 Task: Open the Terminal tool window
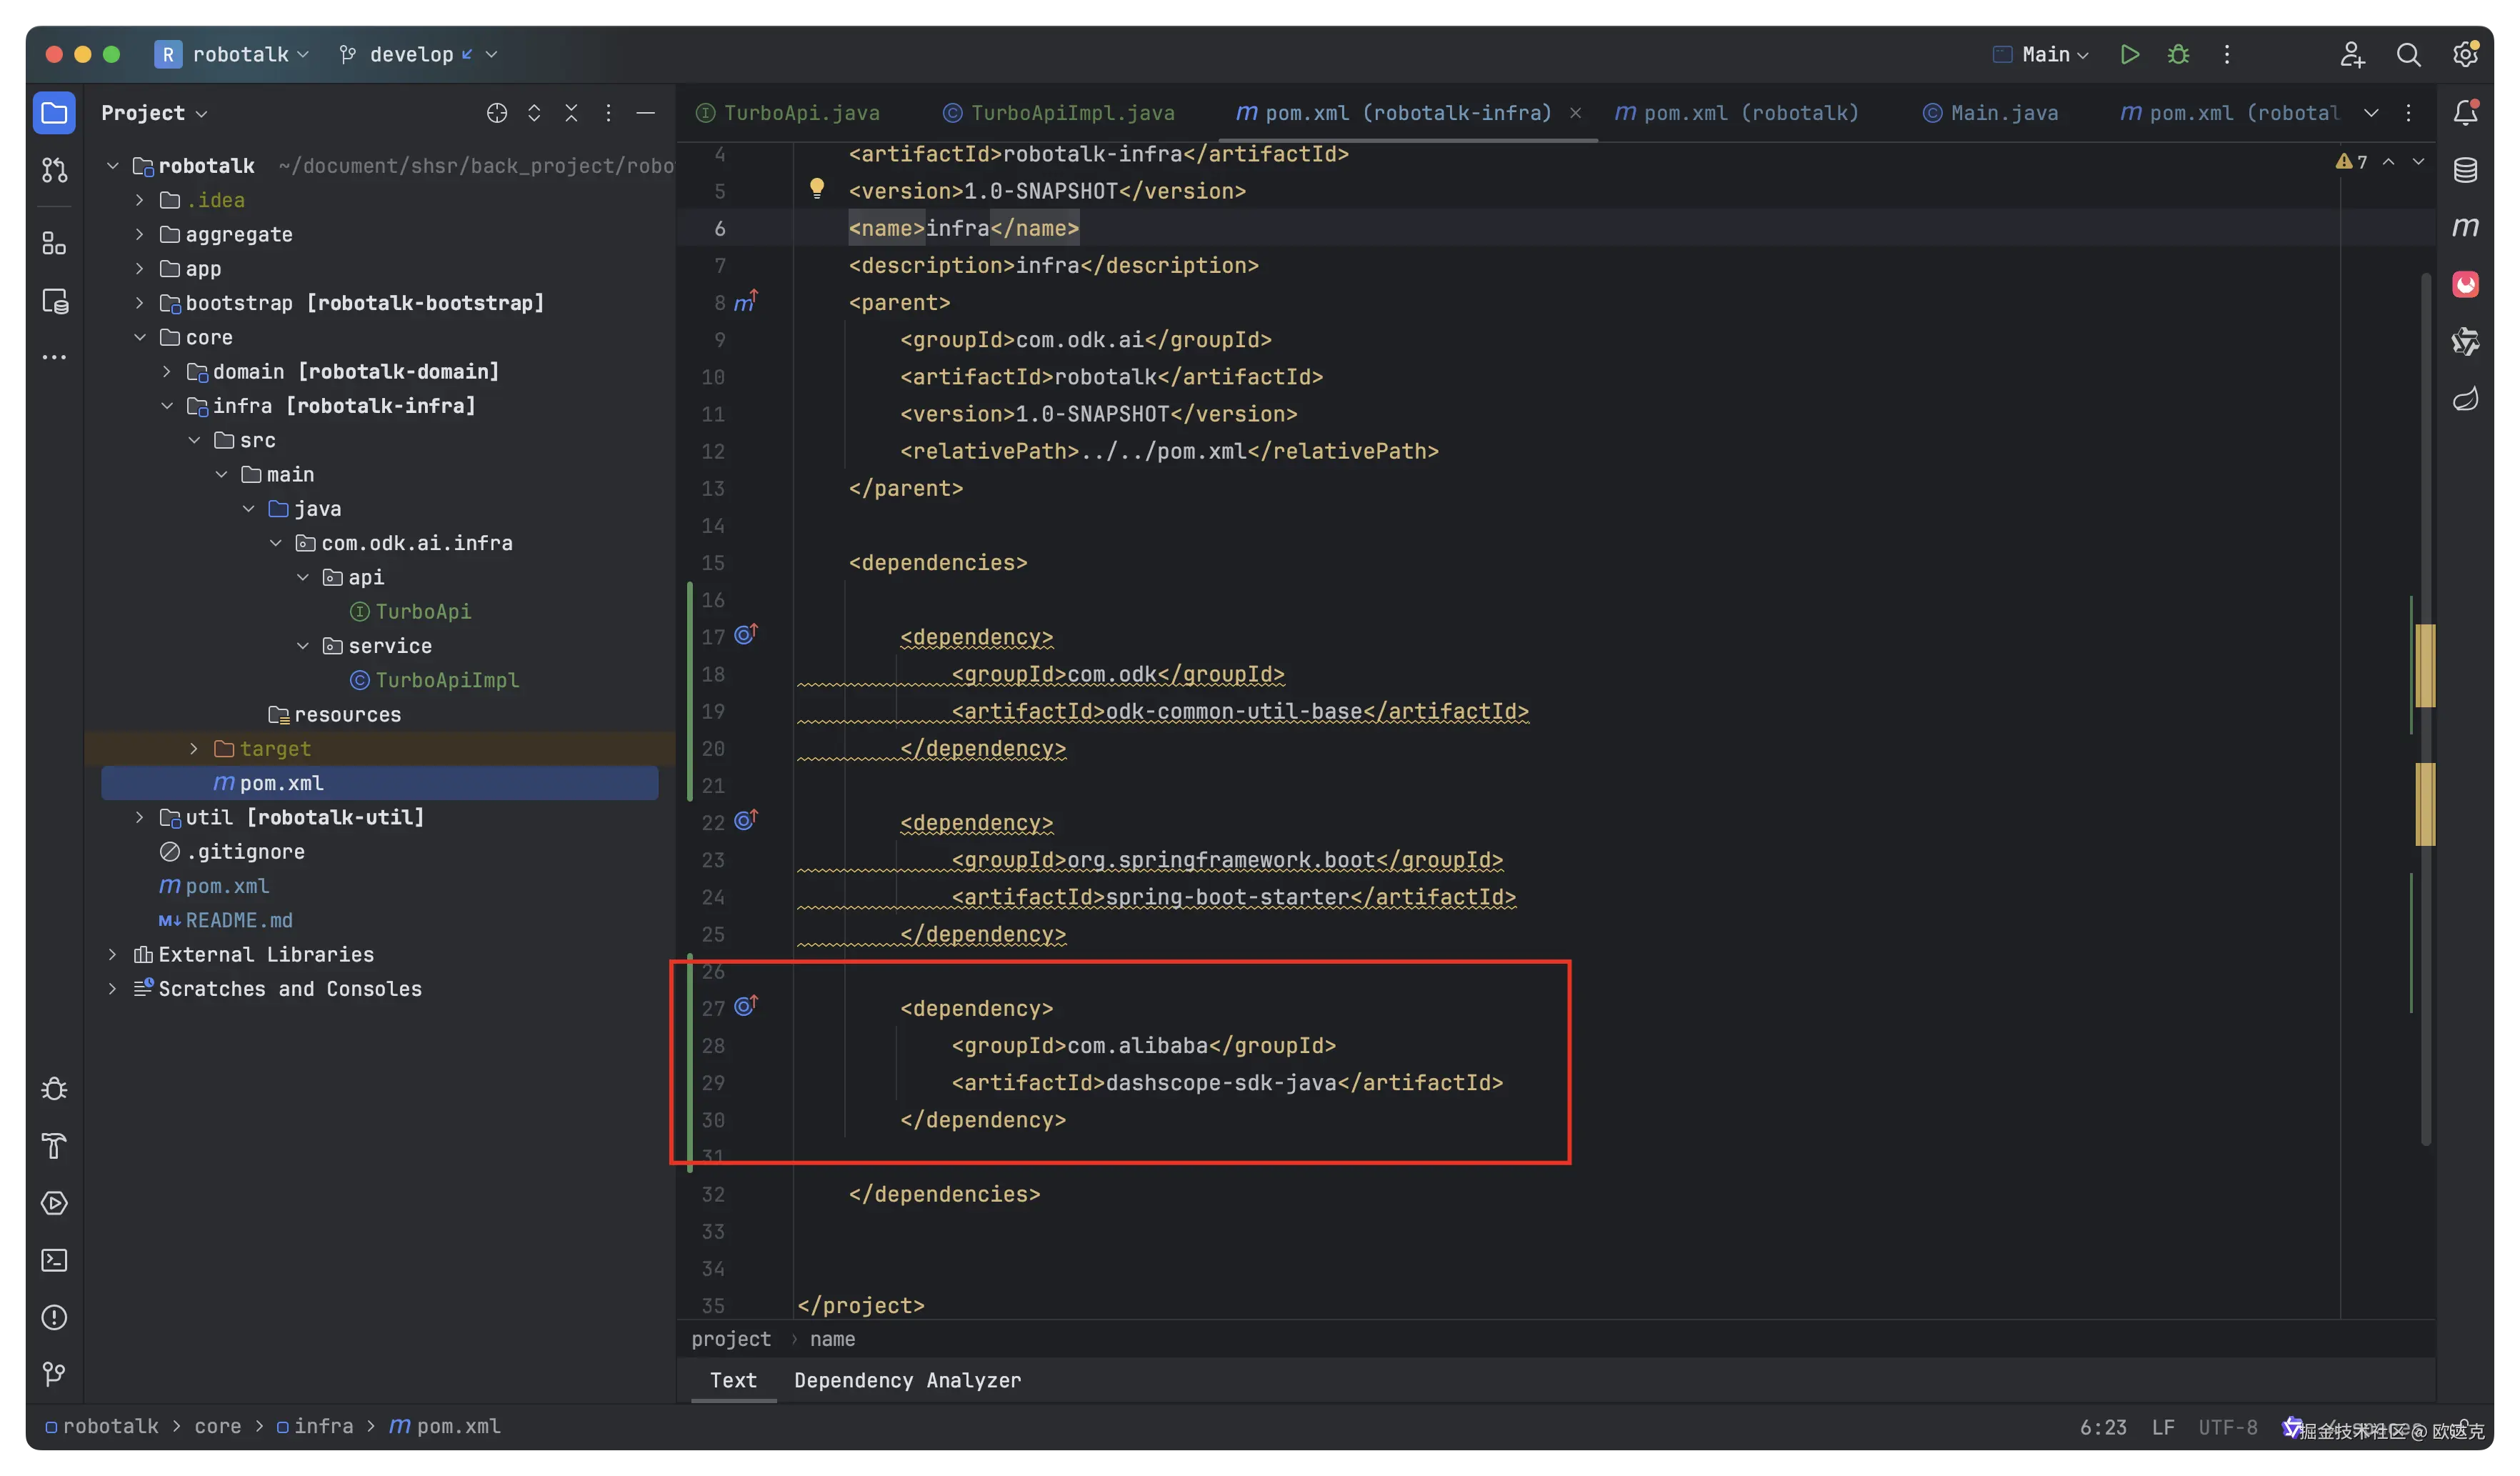[x=54, y=1260]
